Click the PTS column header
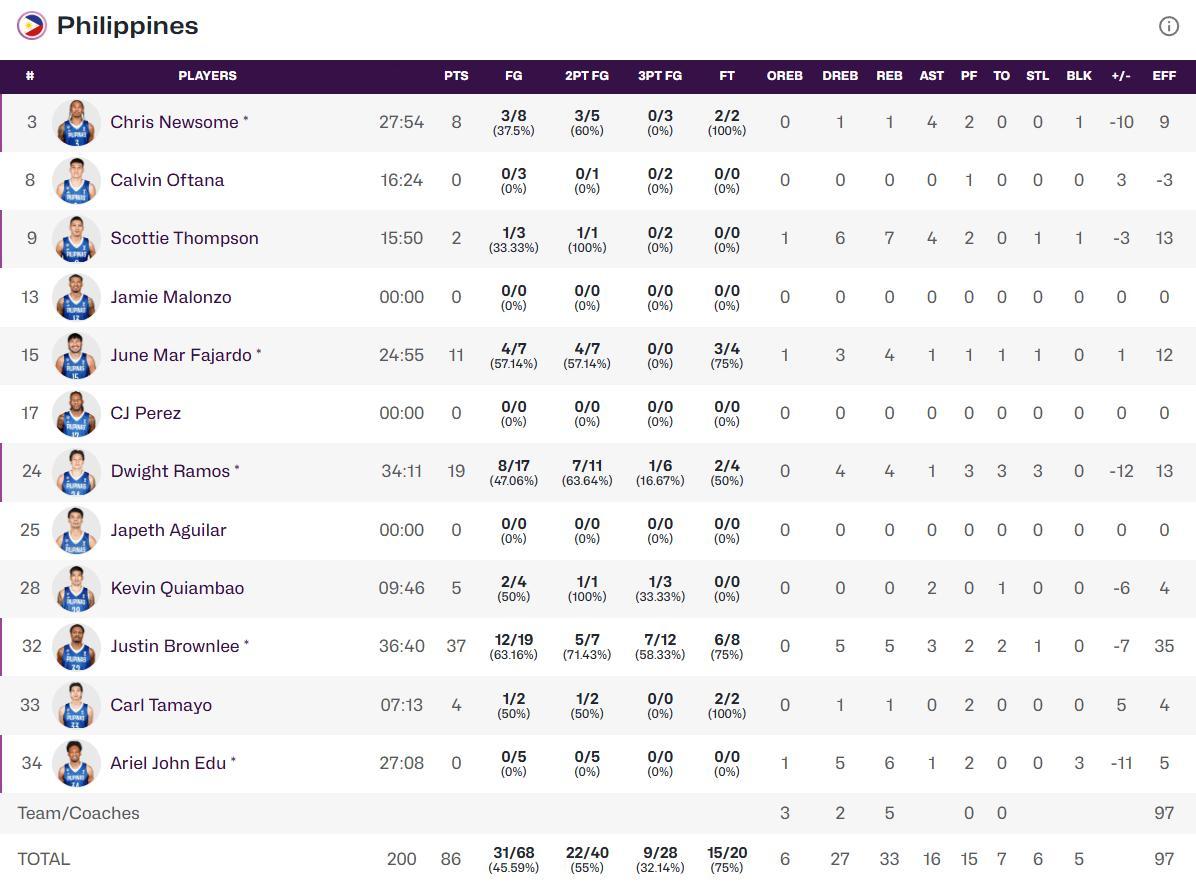1196x882 pixels. click(456, 76)
